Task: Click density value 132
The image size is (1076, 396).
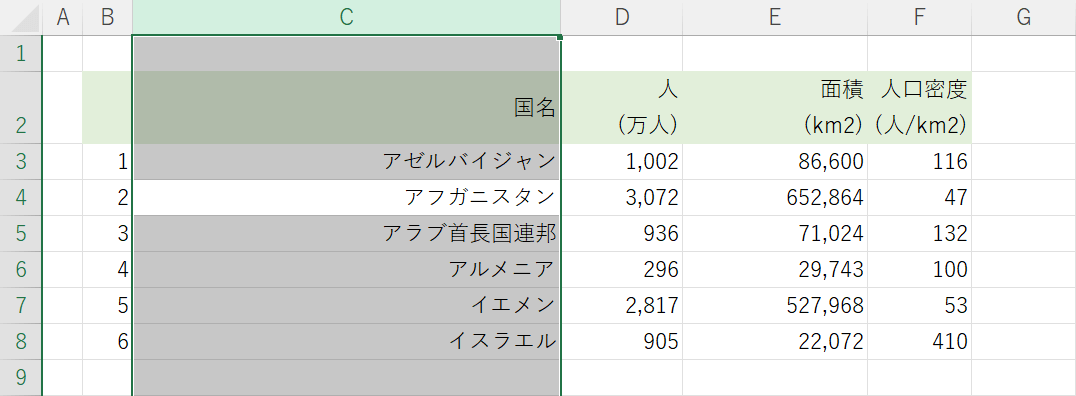Action: click(x=920, y=233)
